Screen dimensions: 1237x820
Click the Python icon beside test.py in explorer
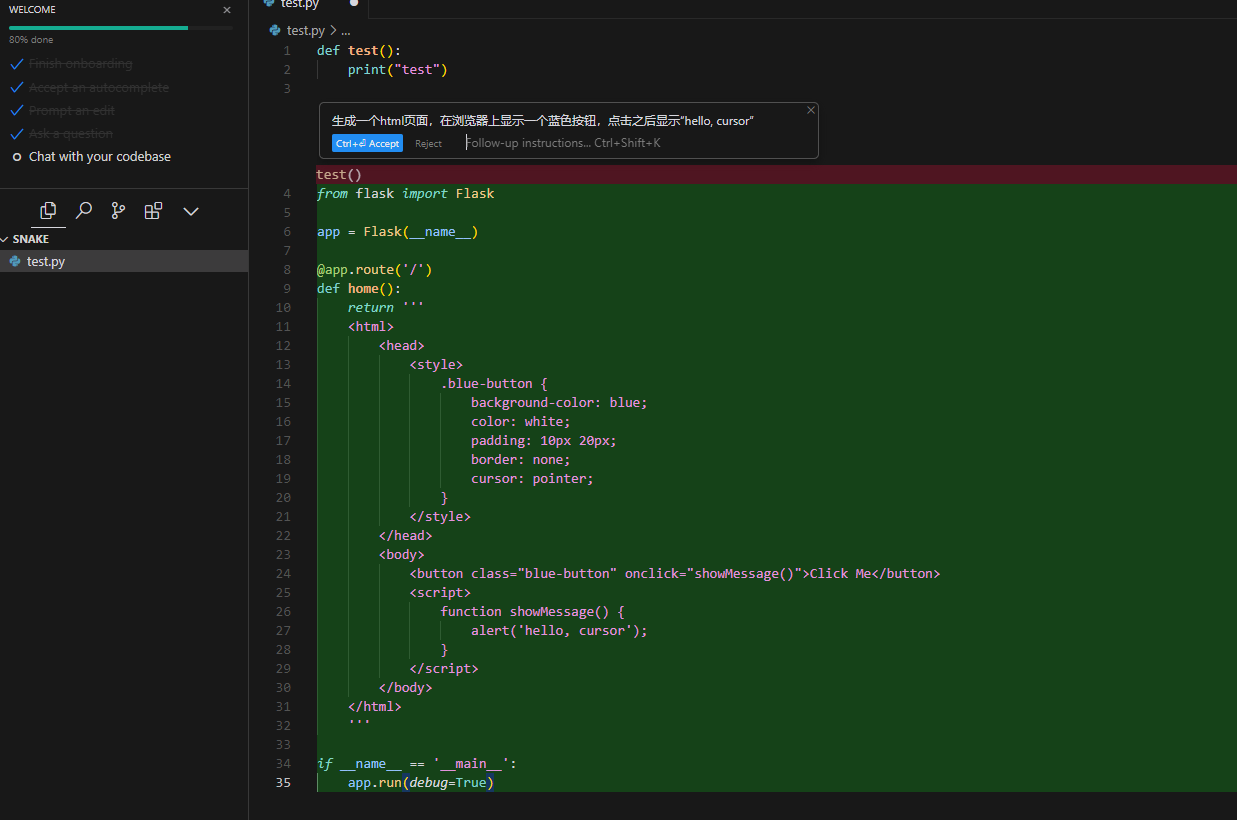tap(15, 261)
